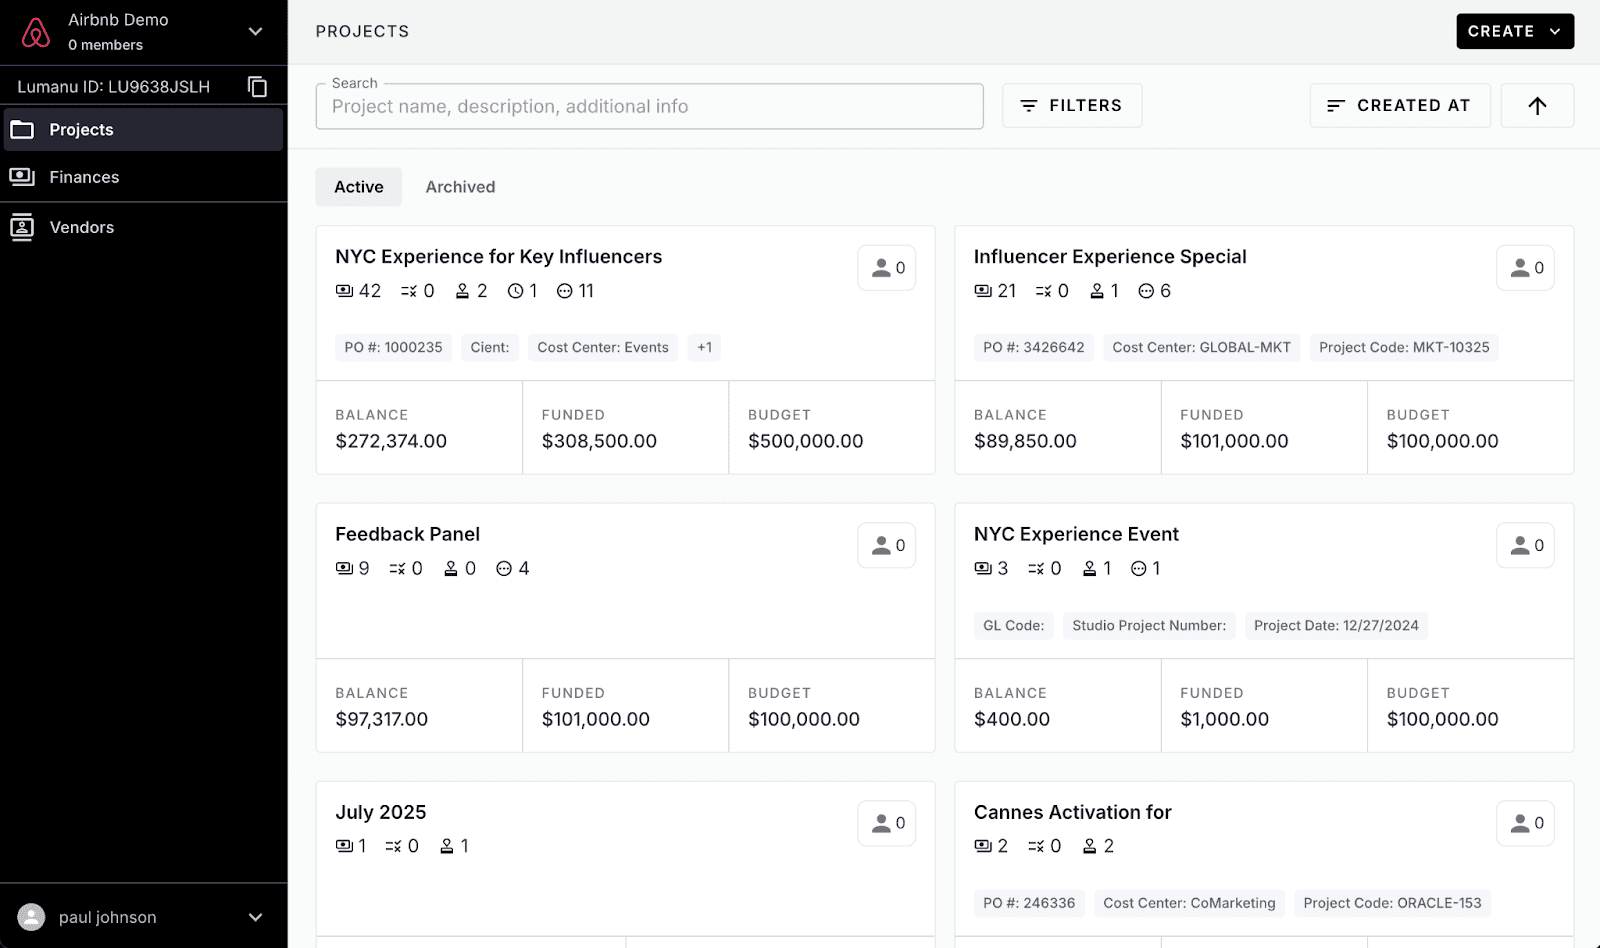This screenshot has height=948, width=1600.
Task: Expand the paul johnson account menu
Action: [x=255, y=917]
